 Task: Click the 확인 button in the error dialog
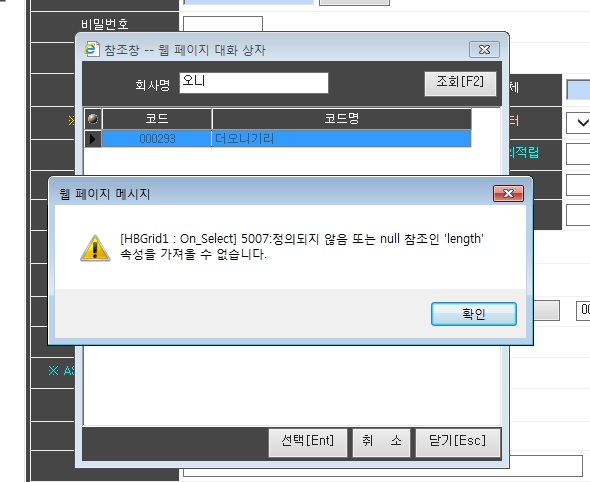coord(474,314)
